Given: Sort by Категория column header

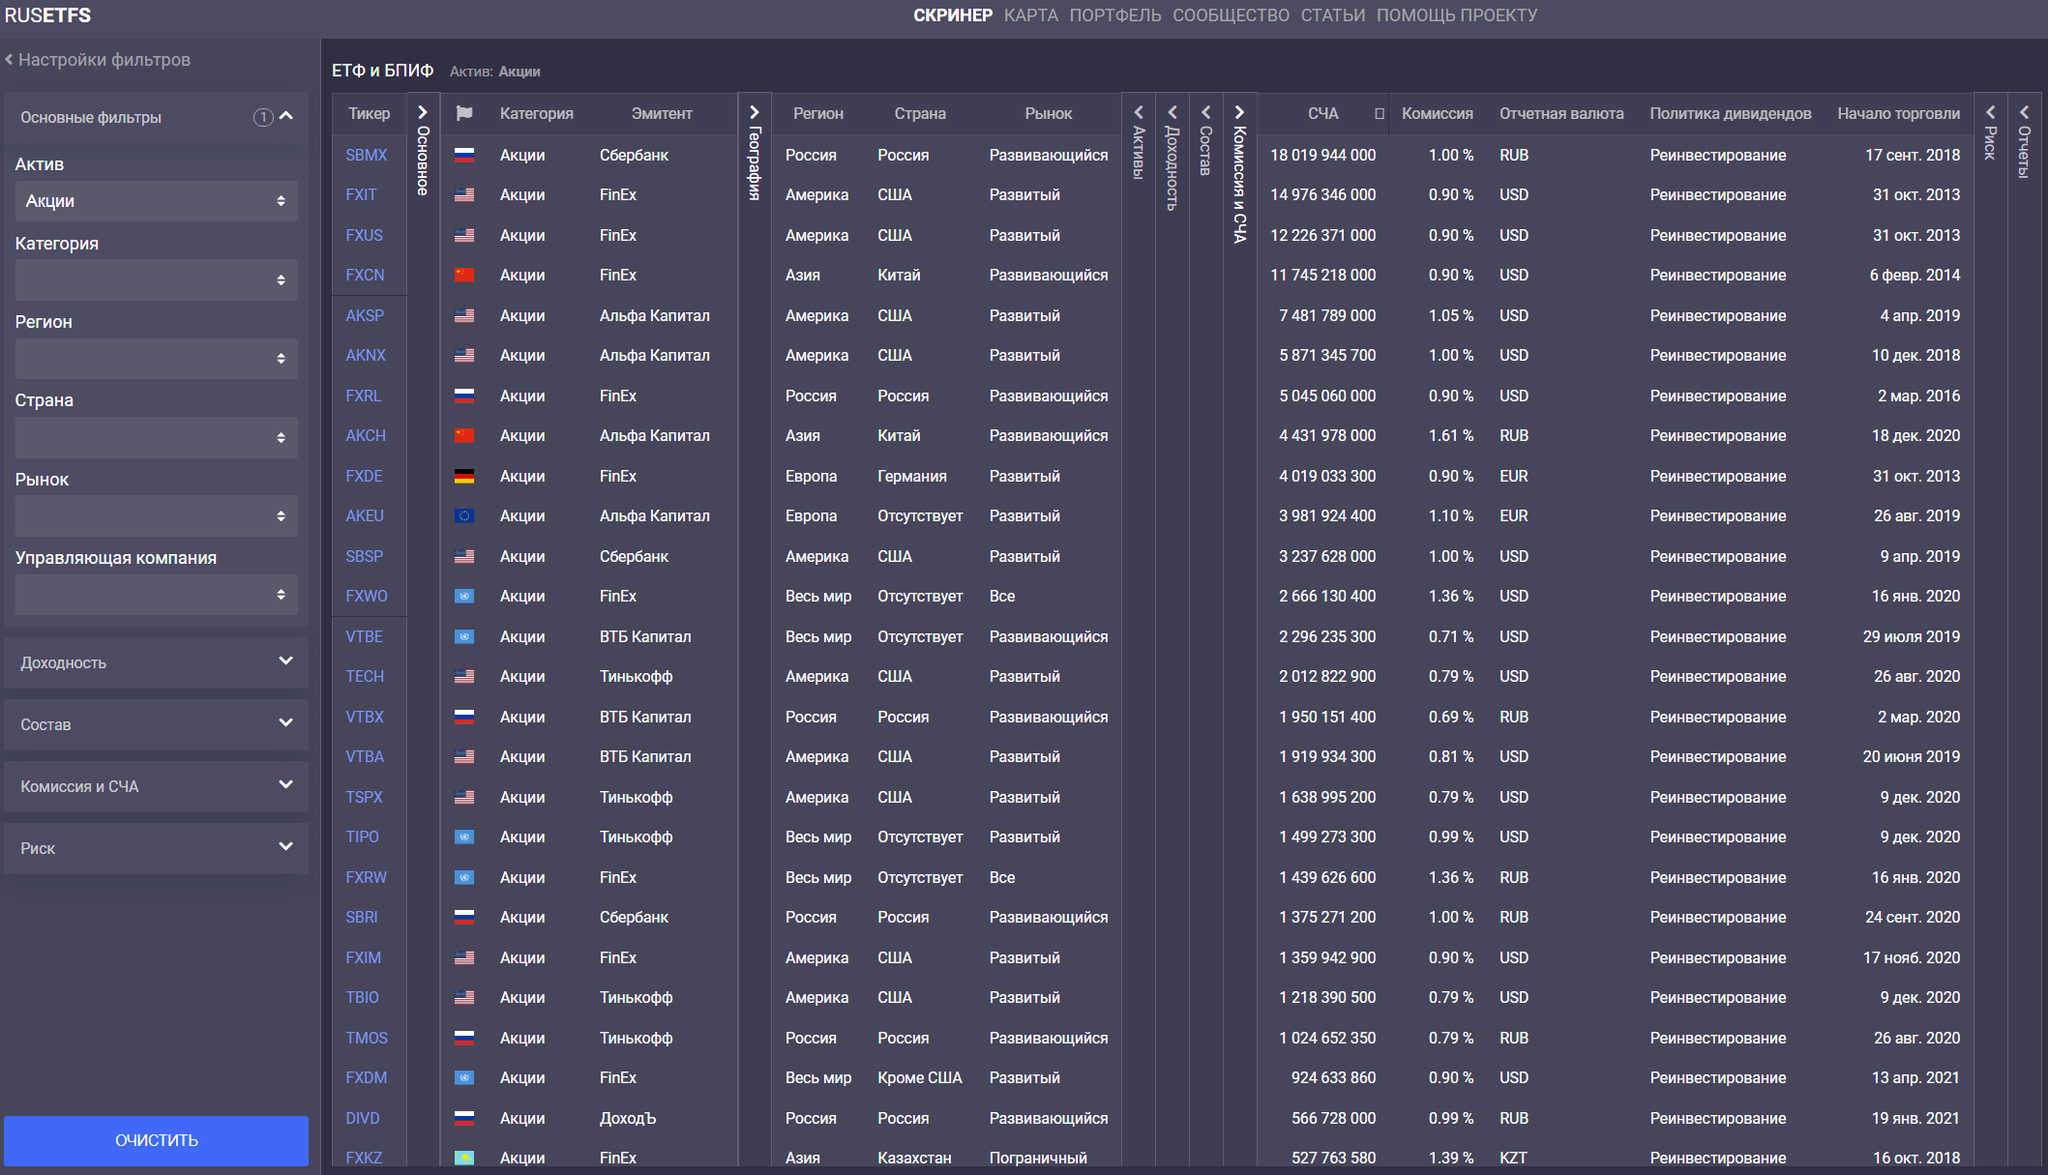Looking at the screenshot, I should [536, 114].
